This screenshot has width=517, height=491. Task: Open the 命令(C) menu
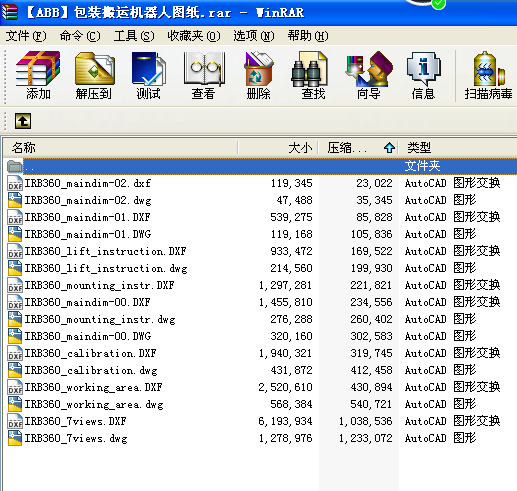tap(80, 36)
